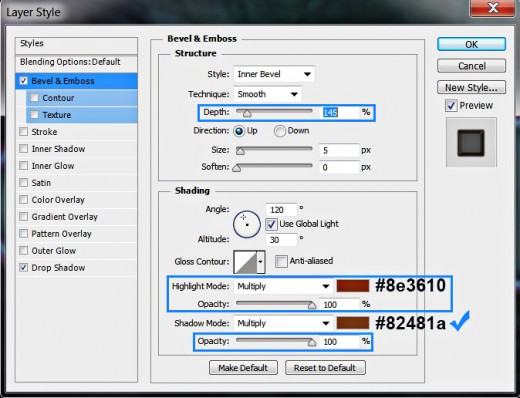Select the Texture list item label
The width and height of the screenshot is (520, 398).
(x=57, y=115)
